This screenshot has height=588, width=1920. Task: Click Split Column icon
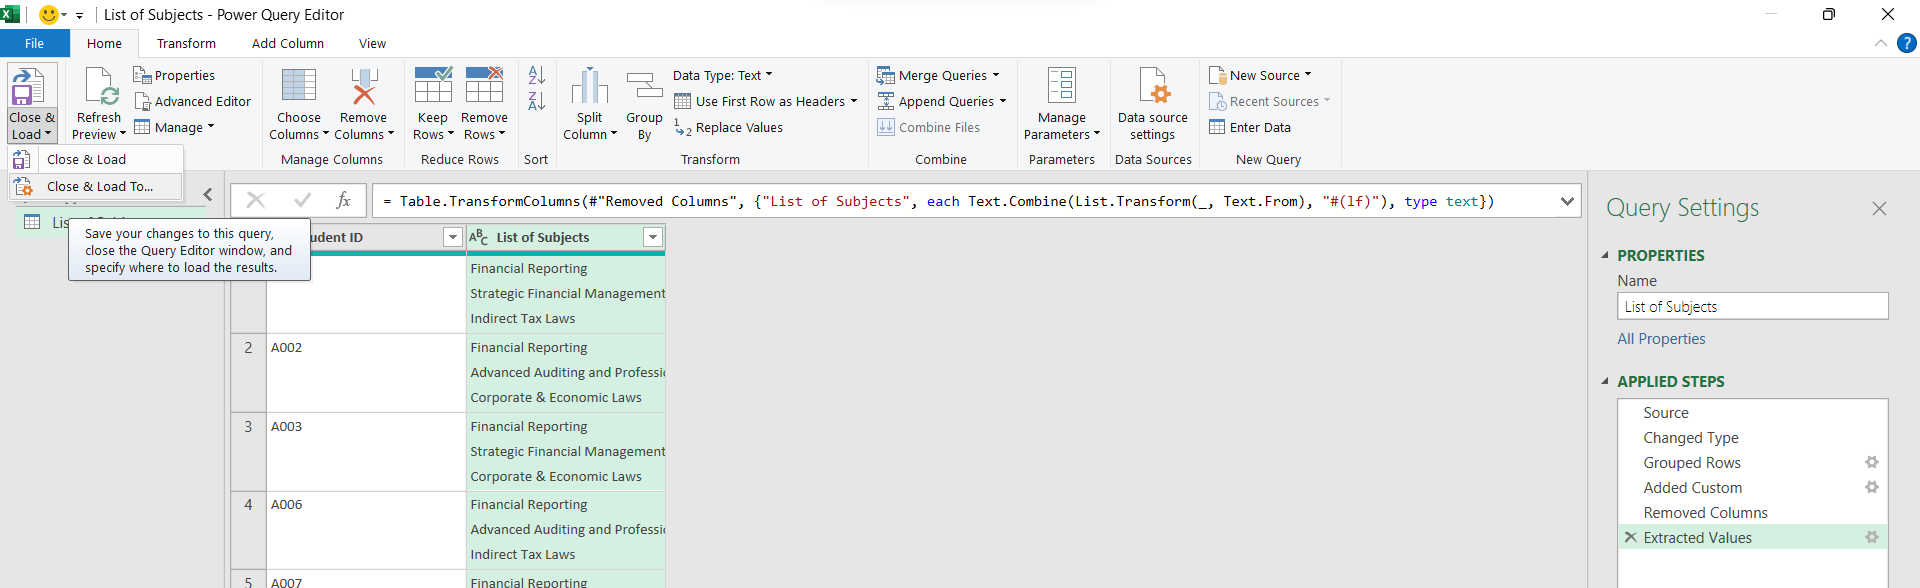pos(590,87)
